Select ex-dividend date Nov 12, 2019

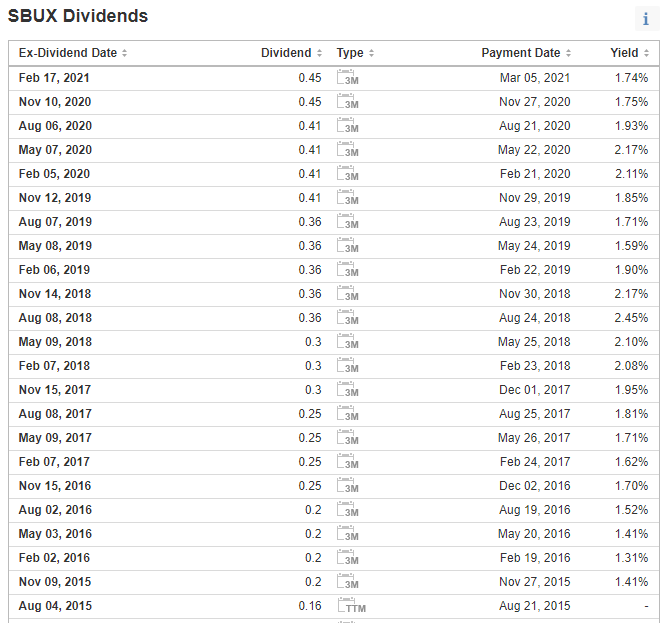[55, 198]
